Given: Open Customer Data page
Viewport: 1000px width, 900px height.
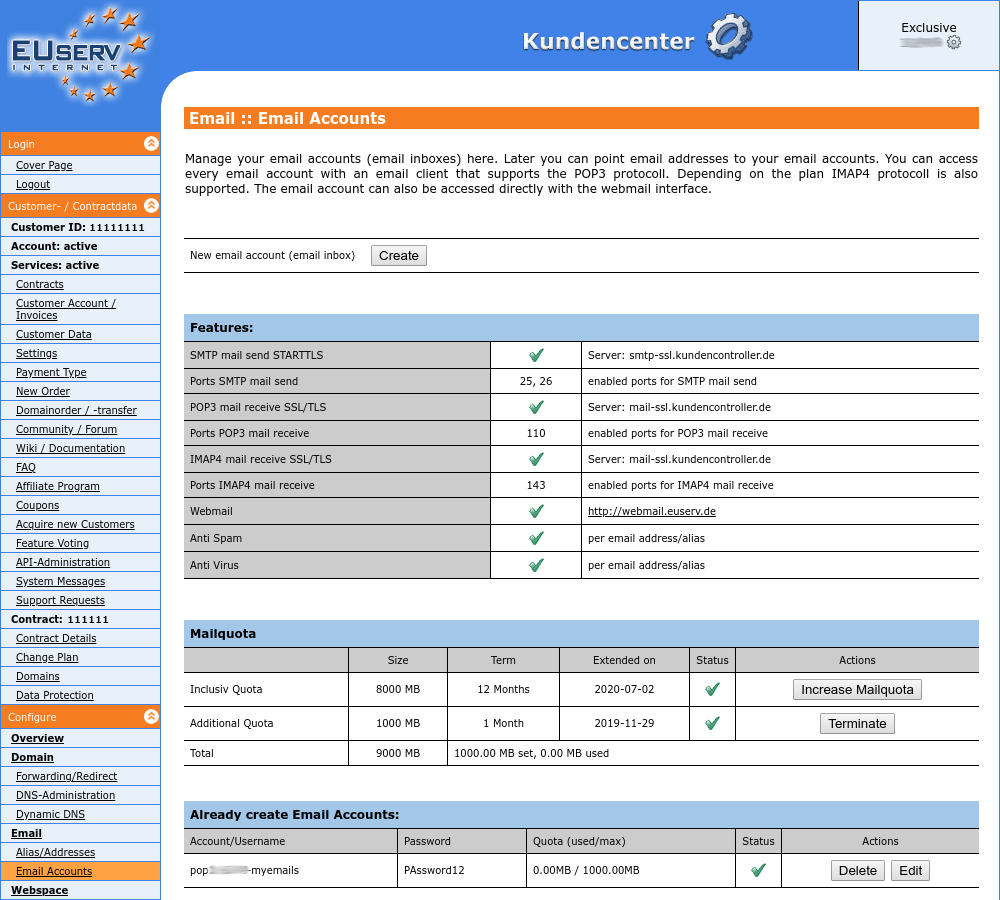Looking at the screenshot, I should pyautogui.click(x=54, y=334).
